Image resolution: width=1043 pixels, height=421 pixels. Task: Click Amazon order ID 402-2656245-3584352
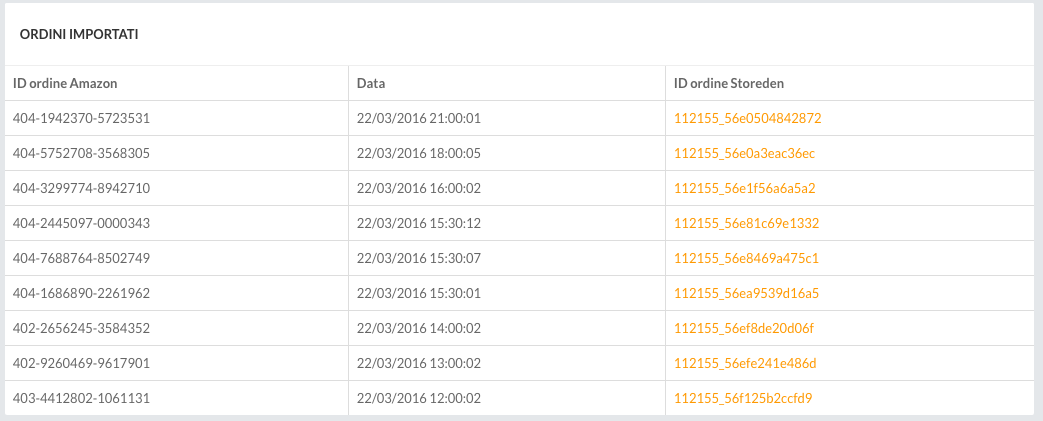(81, 328)
